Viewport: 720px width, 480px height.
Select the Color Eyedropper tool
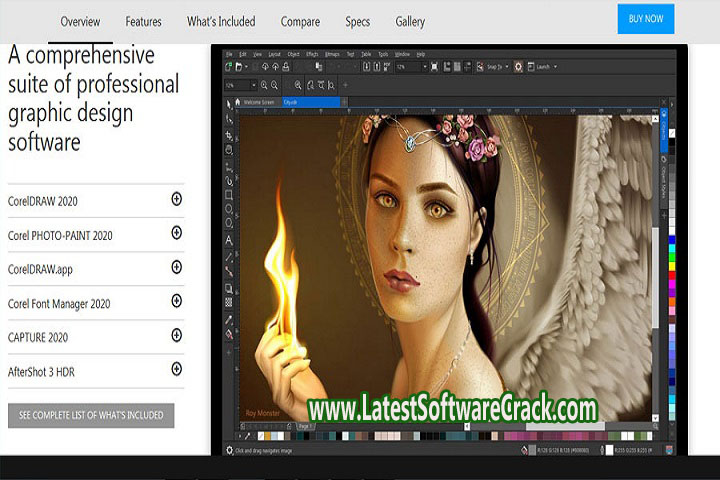(229, 320)
